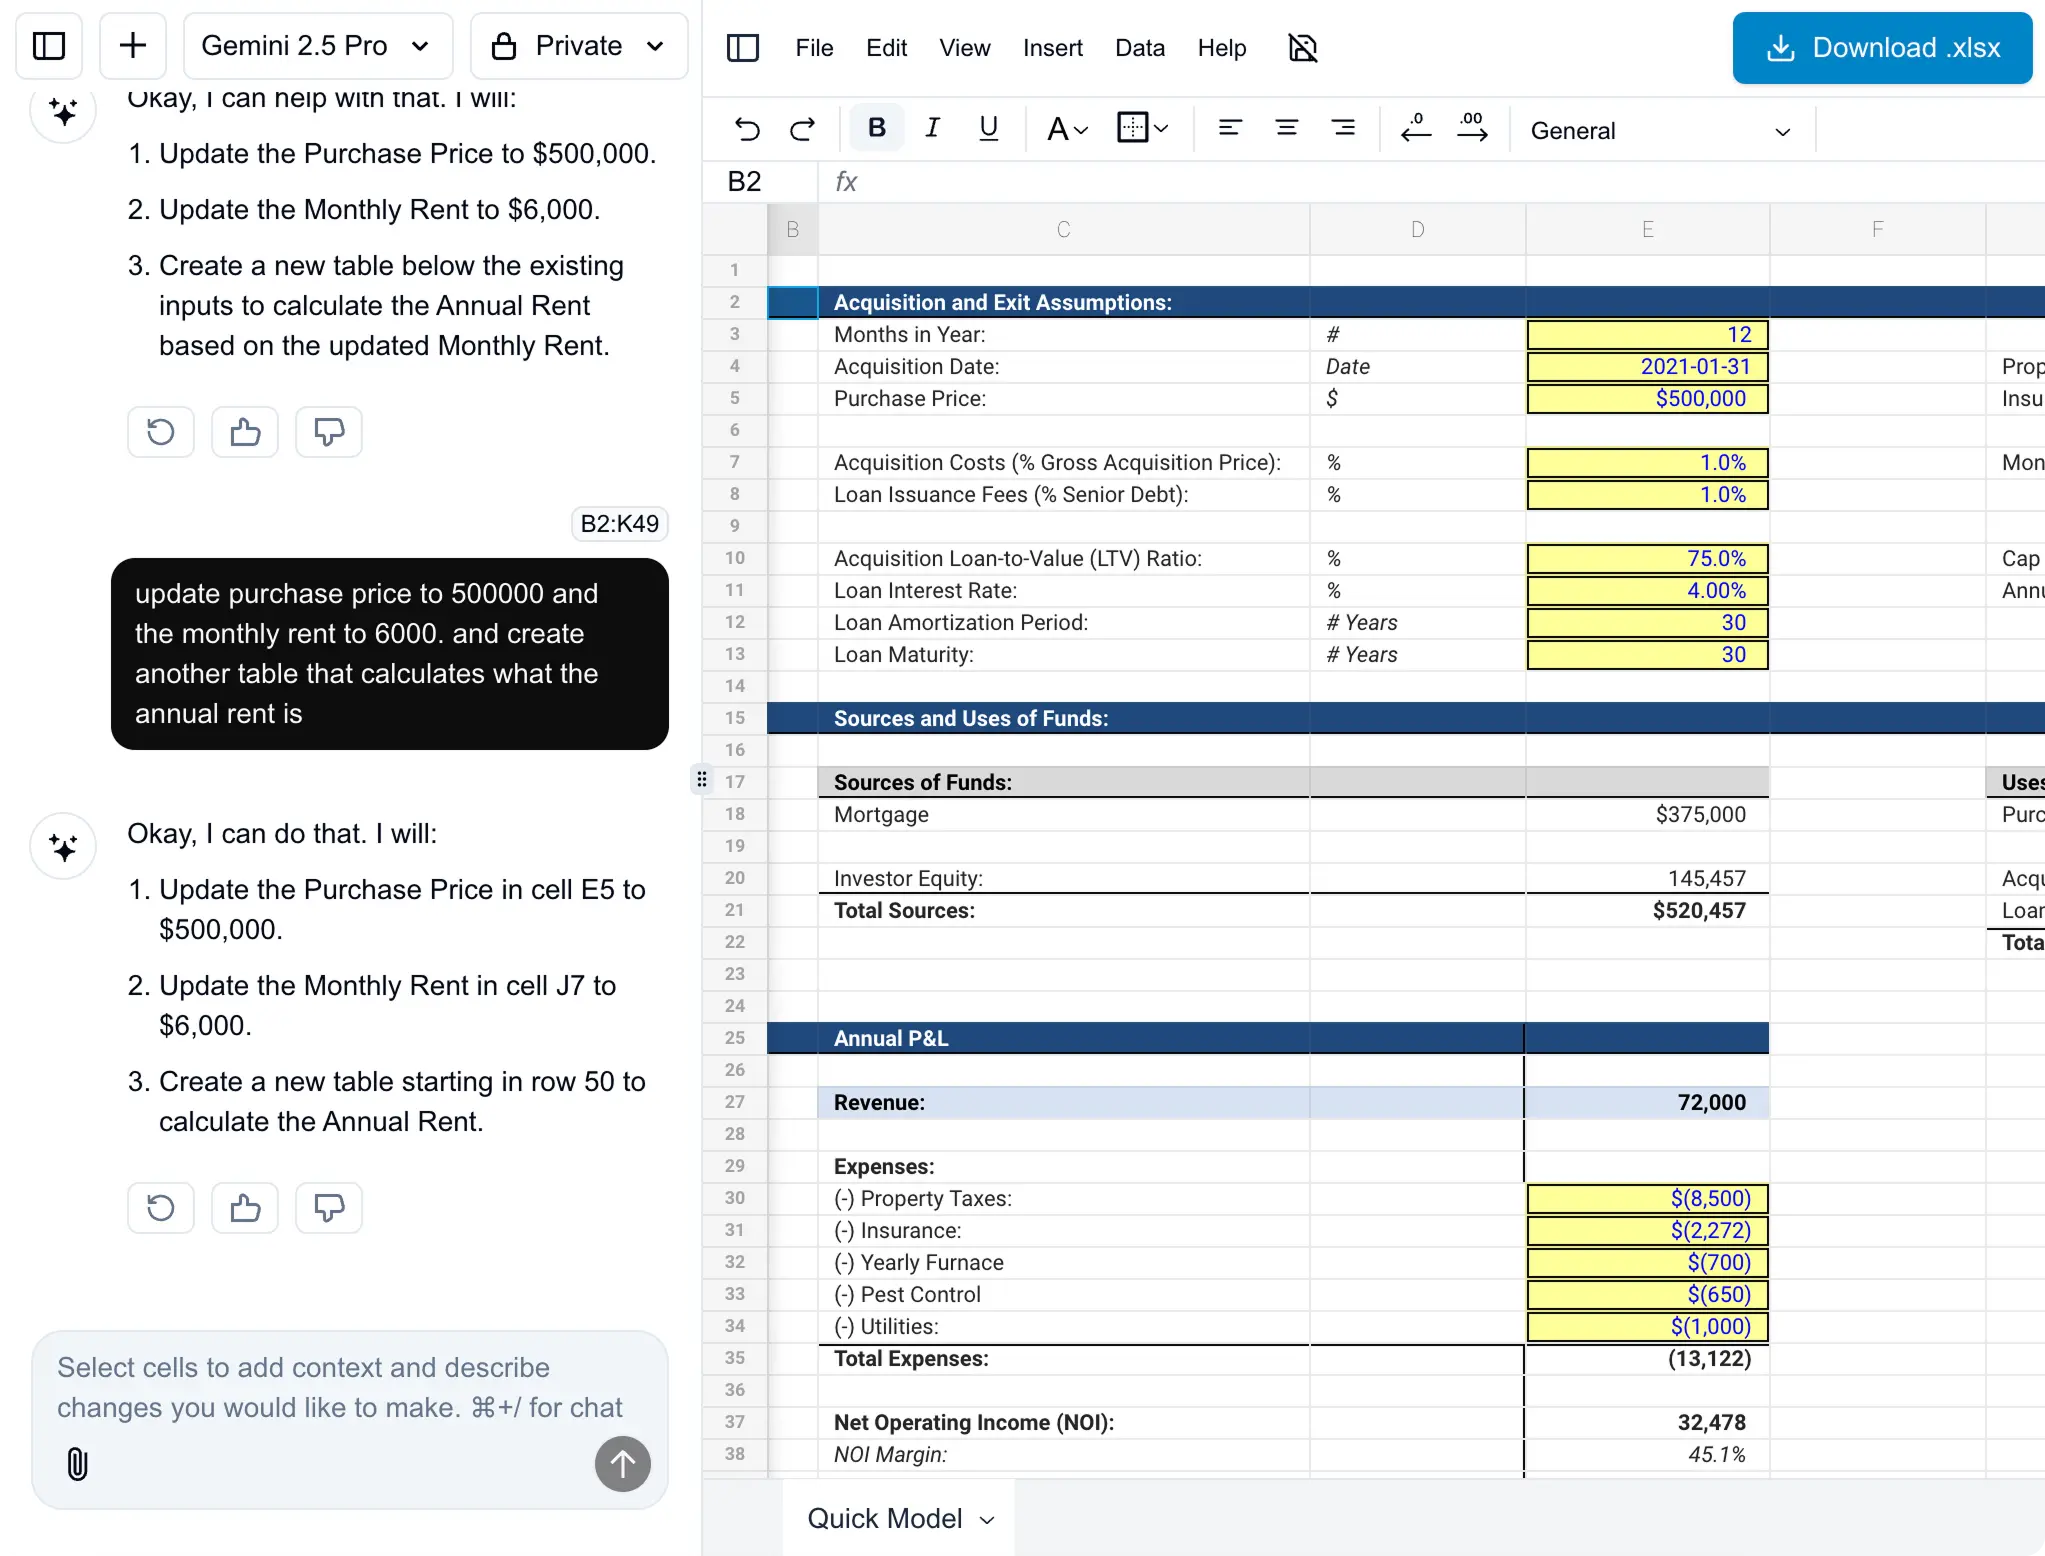Click the decrease decimal places icon
The image size is (2045, 1556).
[1415, 128]
